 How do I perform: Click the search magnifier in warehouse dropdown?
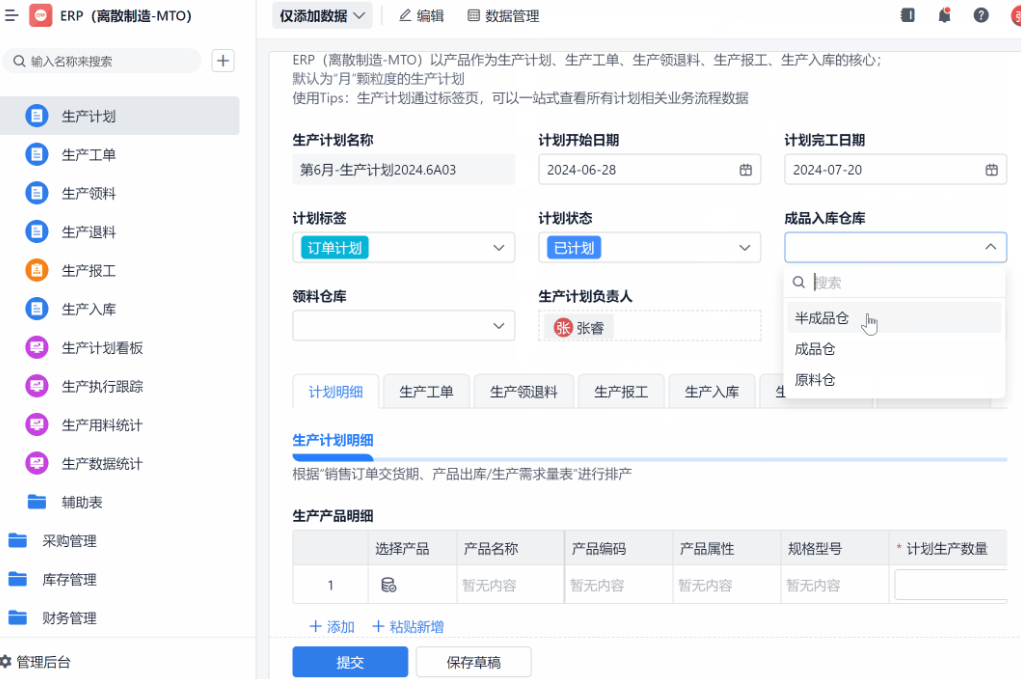point(798,283)
